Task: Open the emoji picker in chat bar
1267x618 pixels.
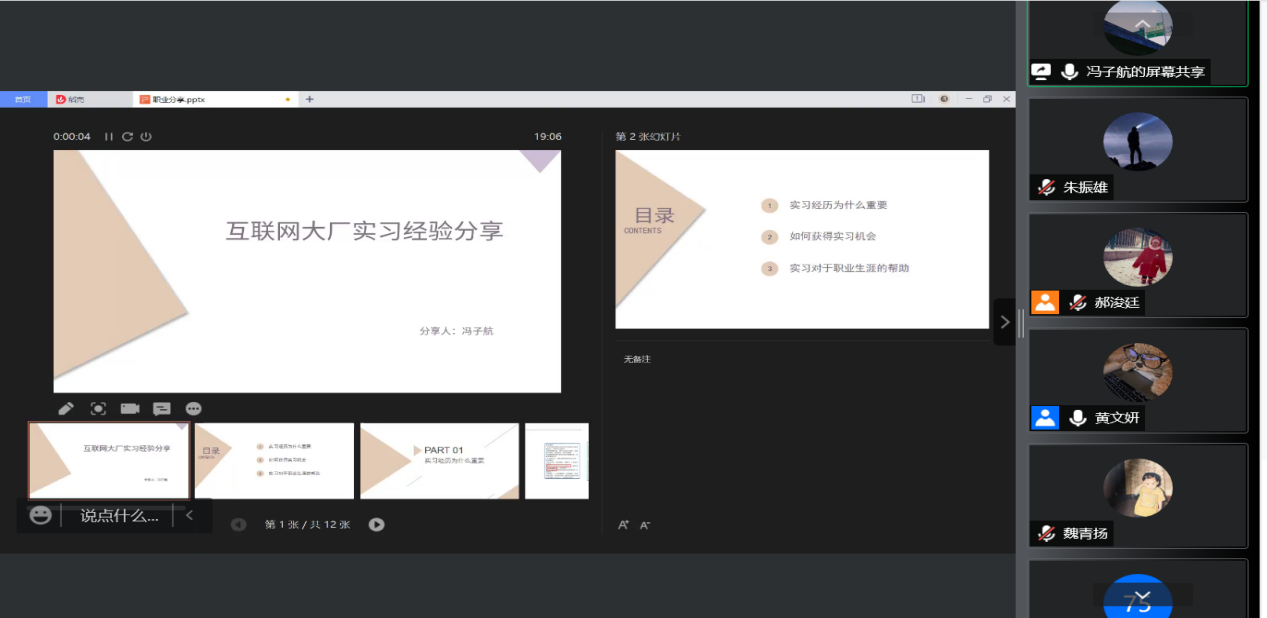Action: [40, 515]
